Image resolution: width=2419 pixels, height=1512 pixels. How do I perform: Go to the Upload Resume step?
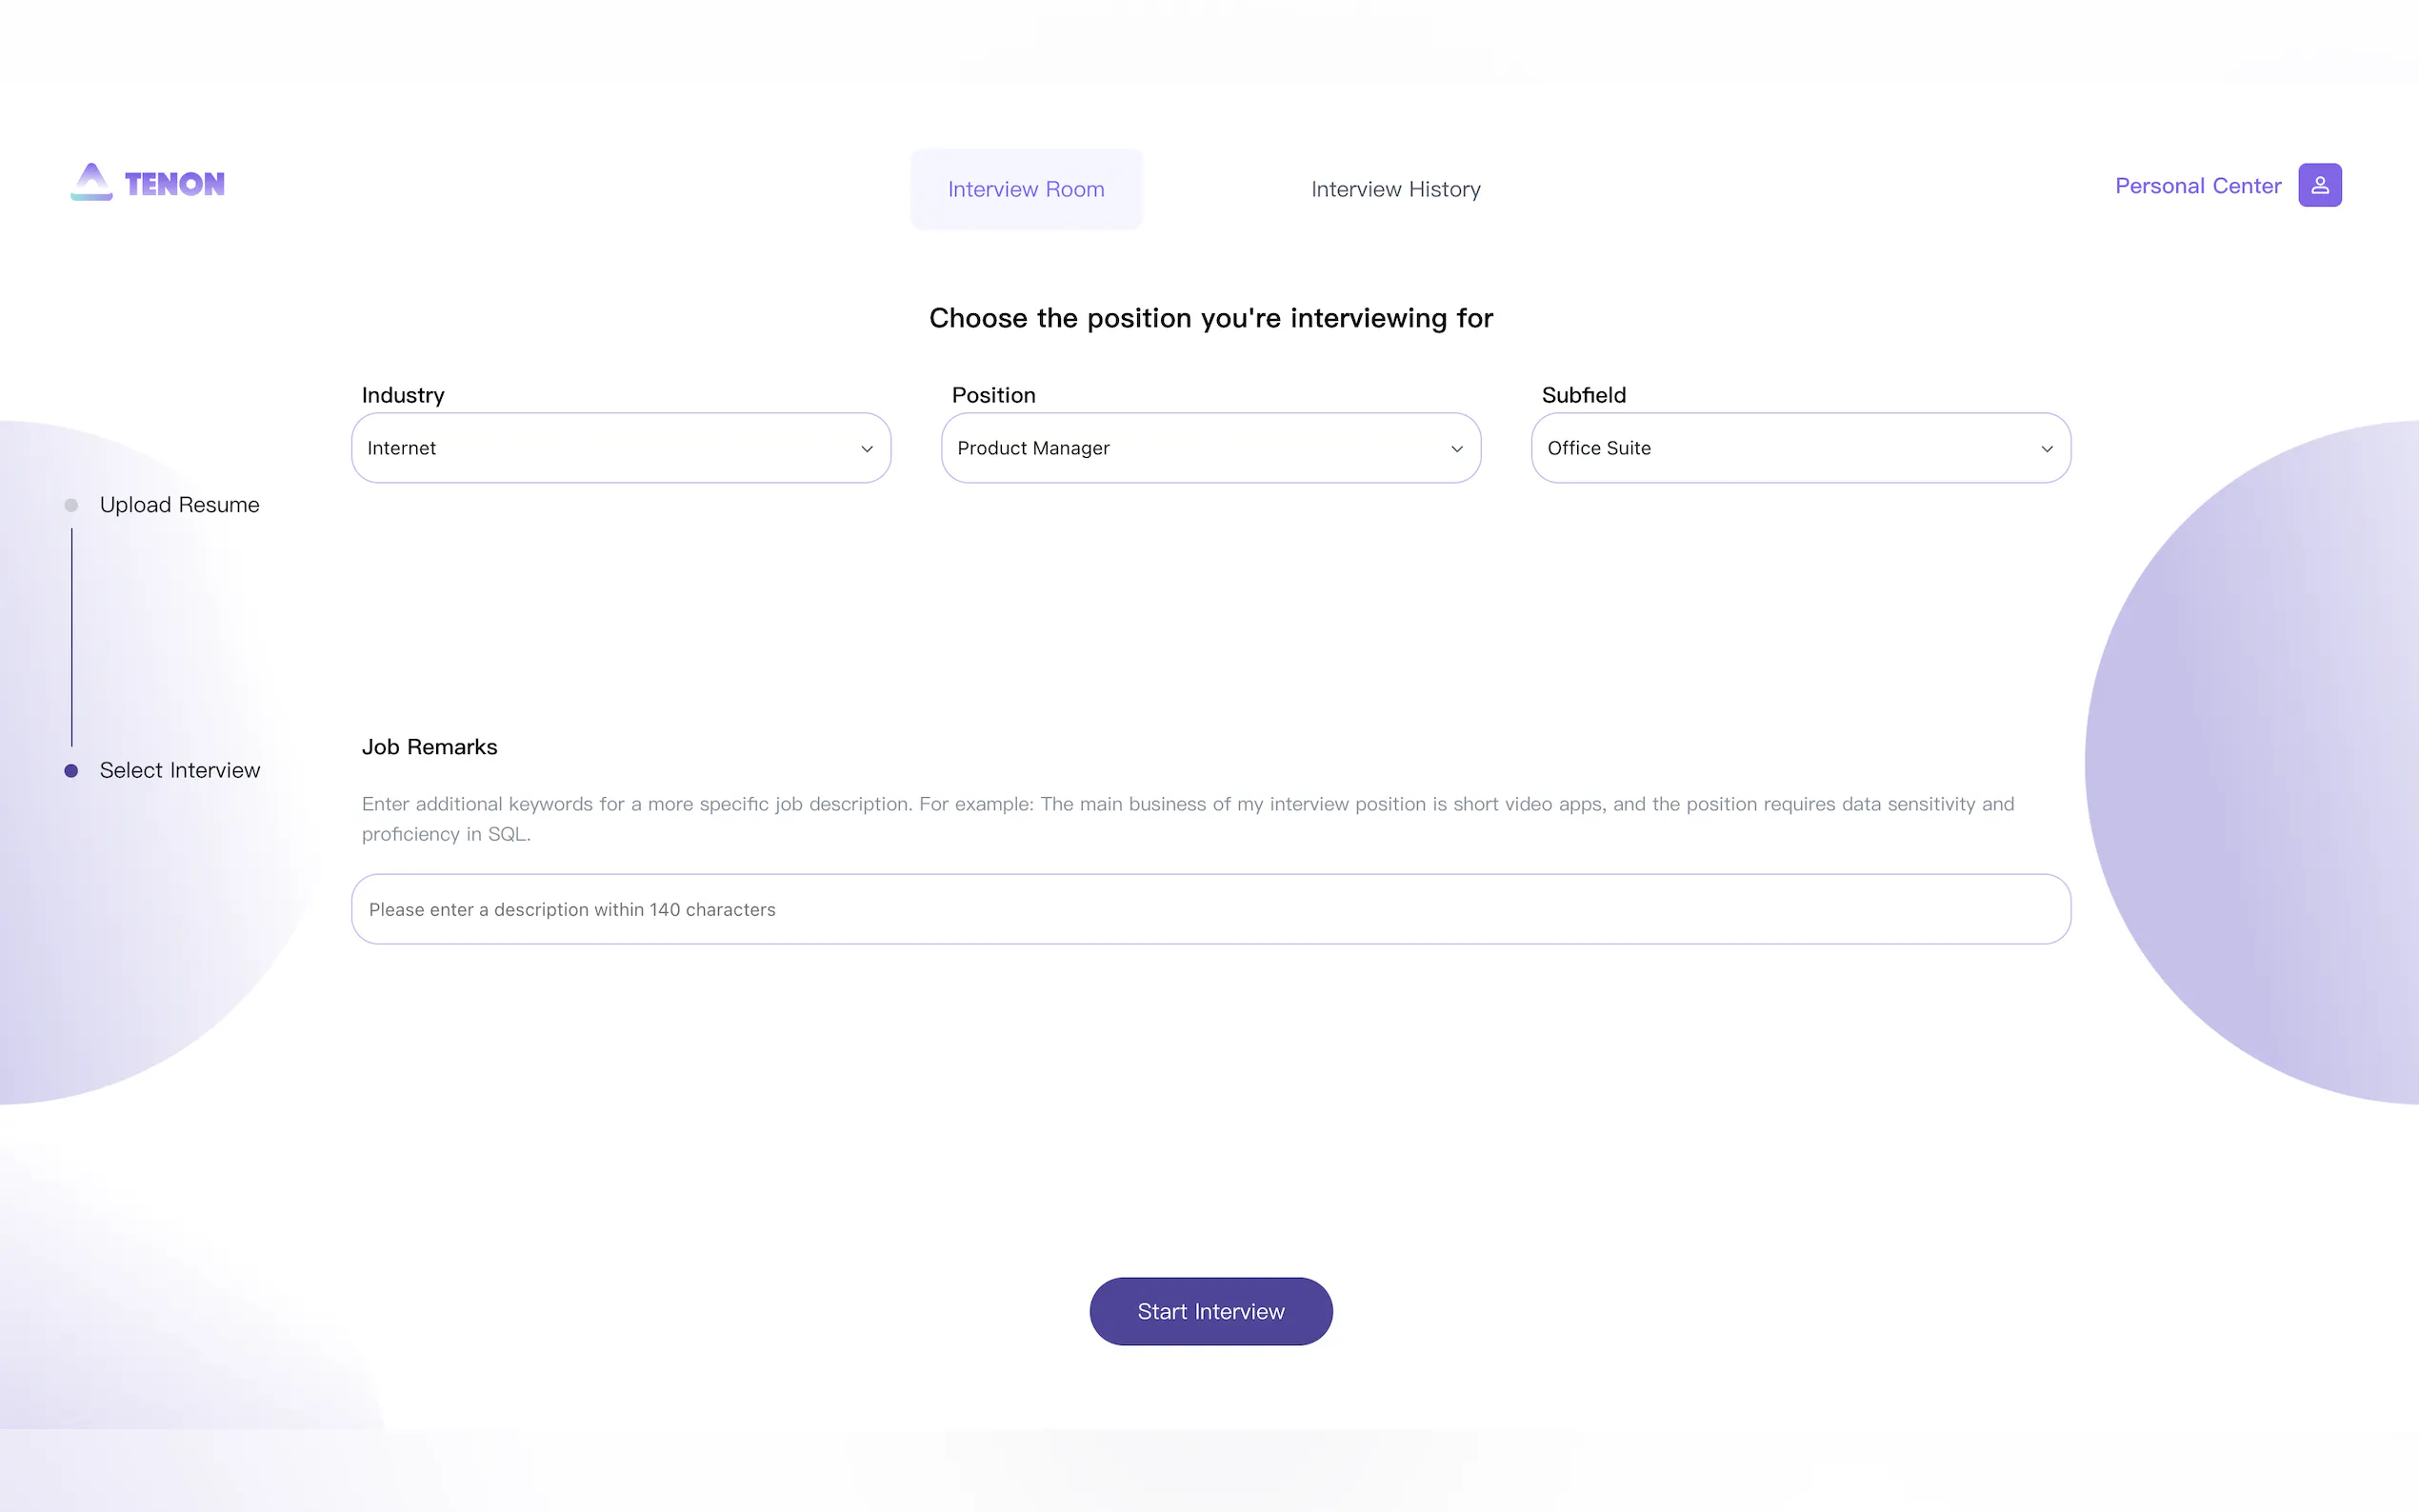tap(180, 505)
